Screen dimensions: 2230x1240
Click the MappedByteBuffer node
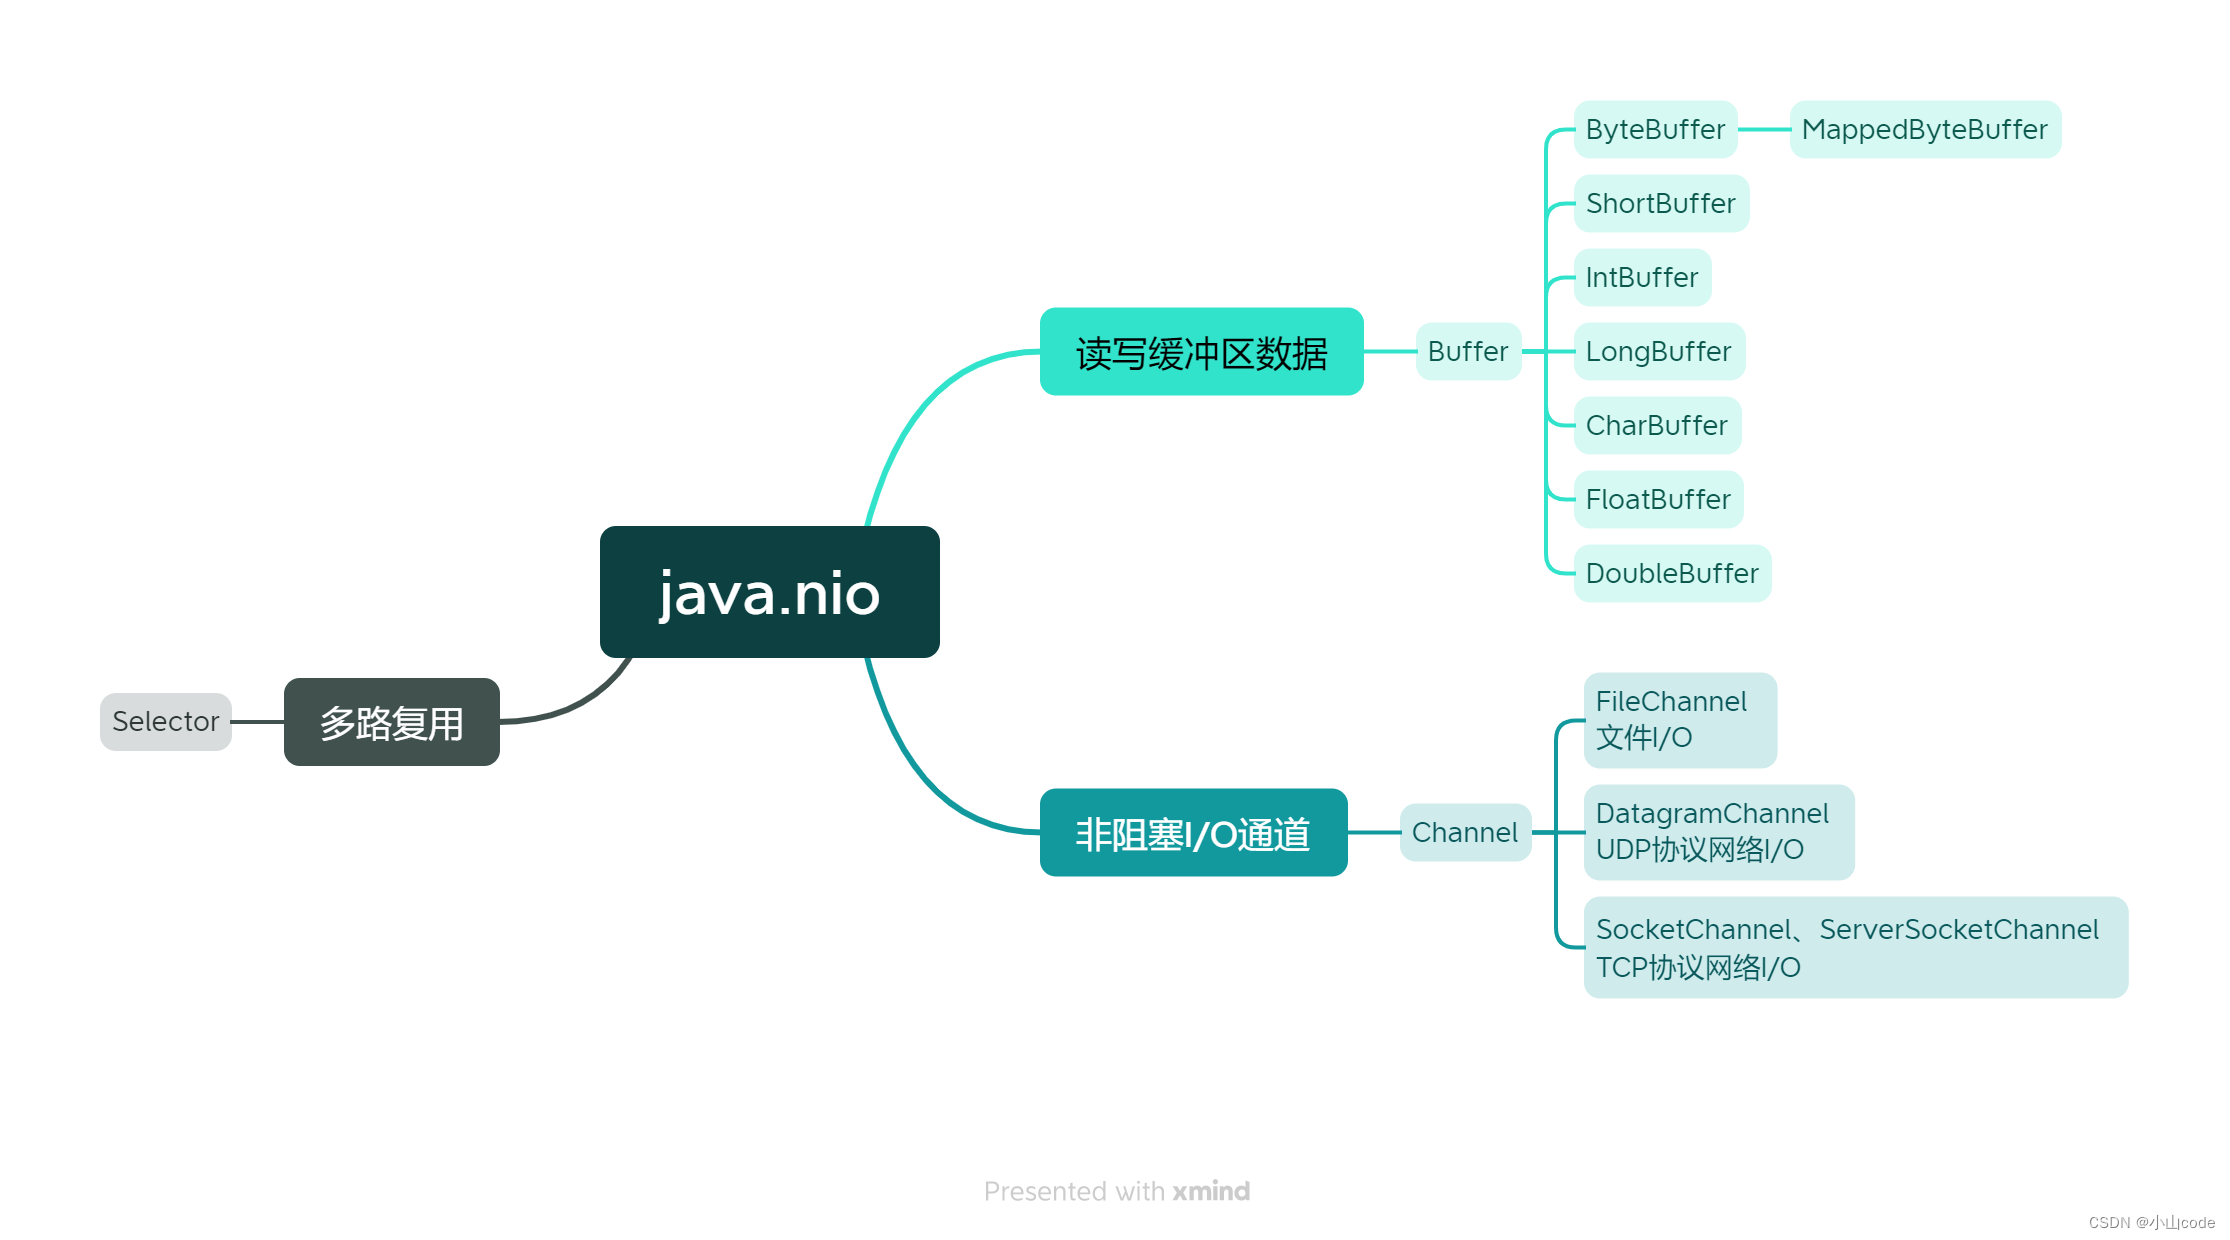tap(1924, 129)
